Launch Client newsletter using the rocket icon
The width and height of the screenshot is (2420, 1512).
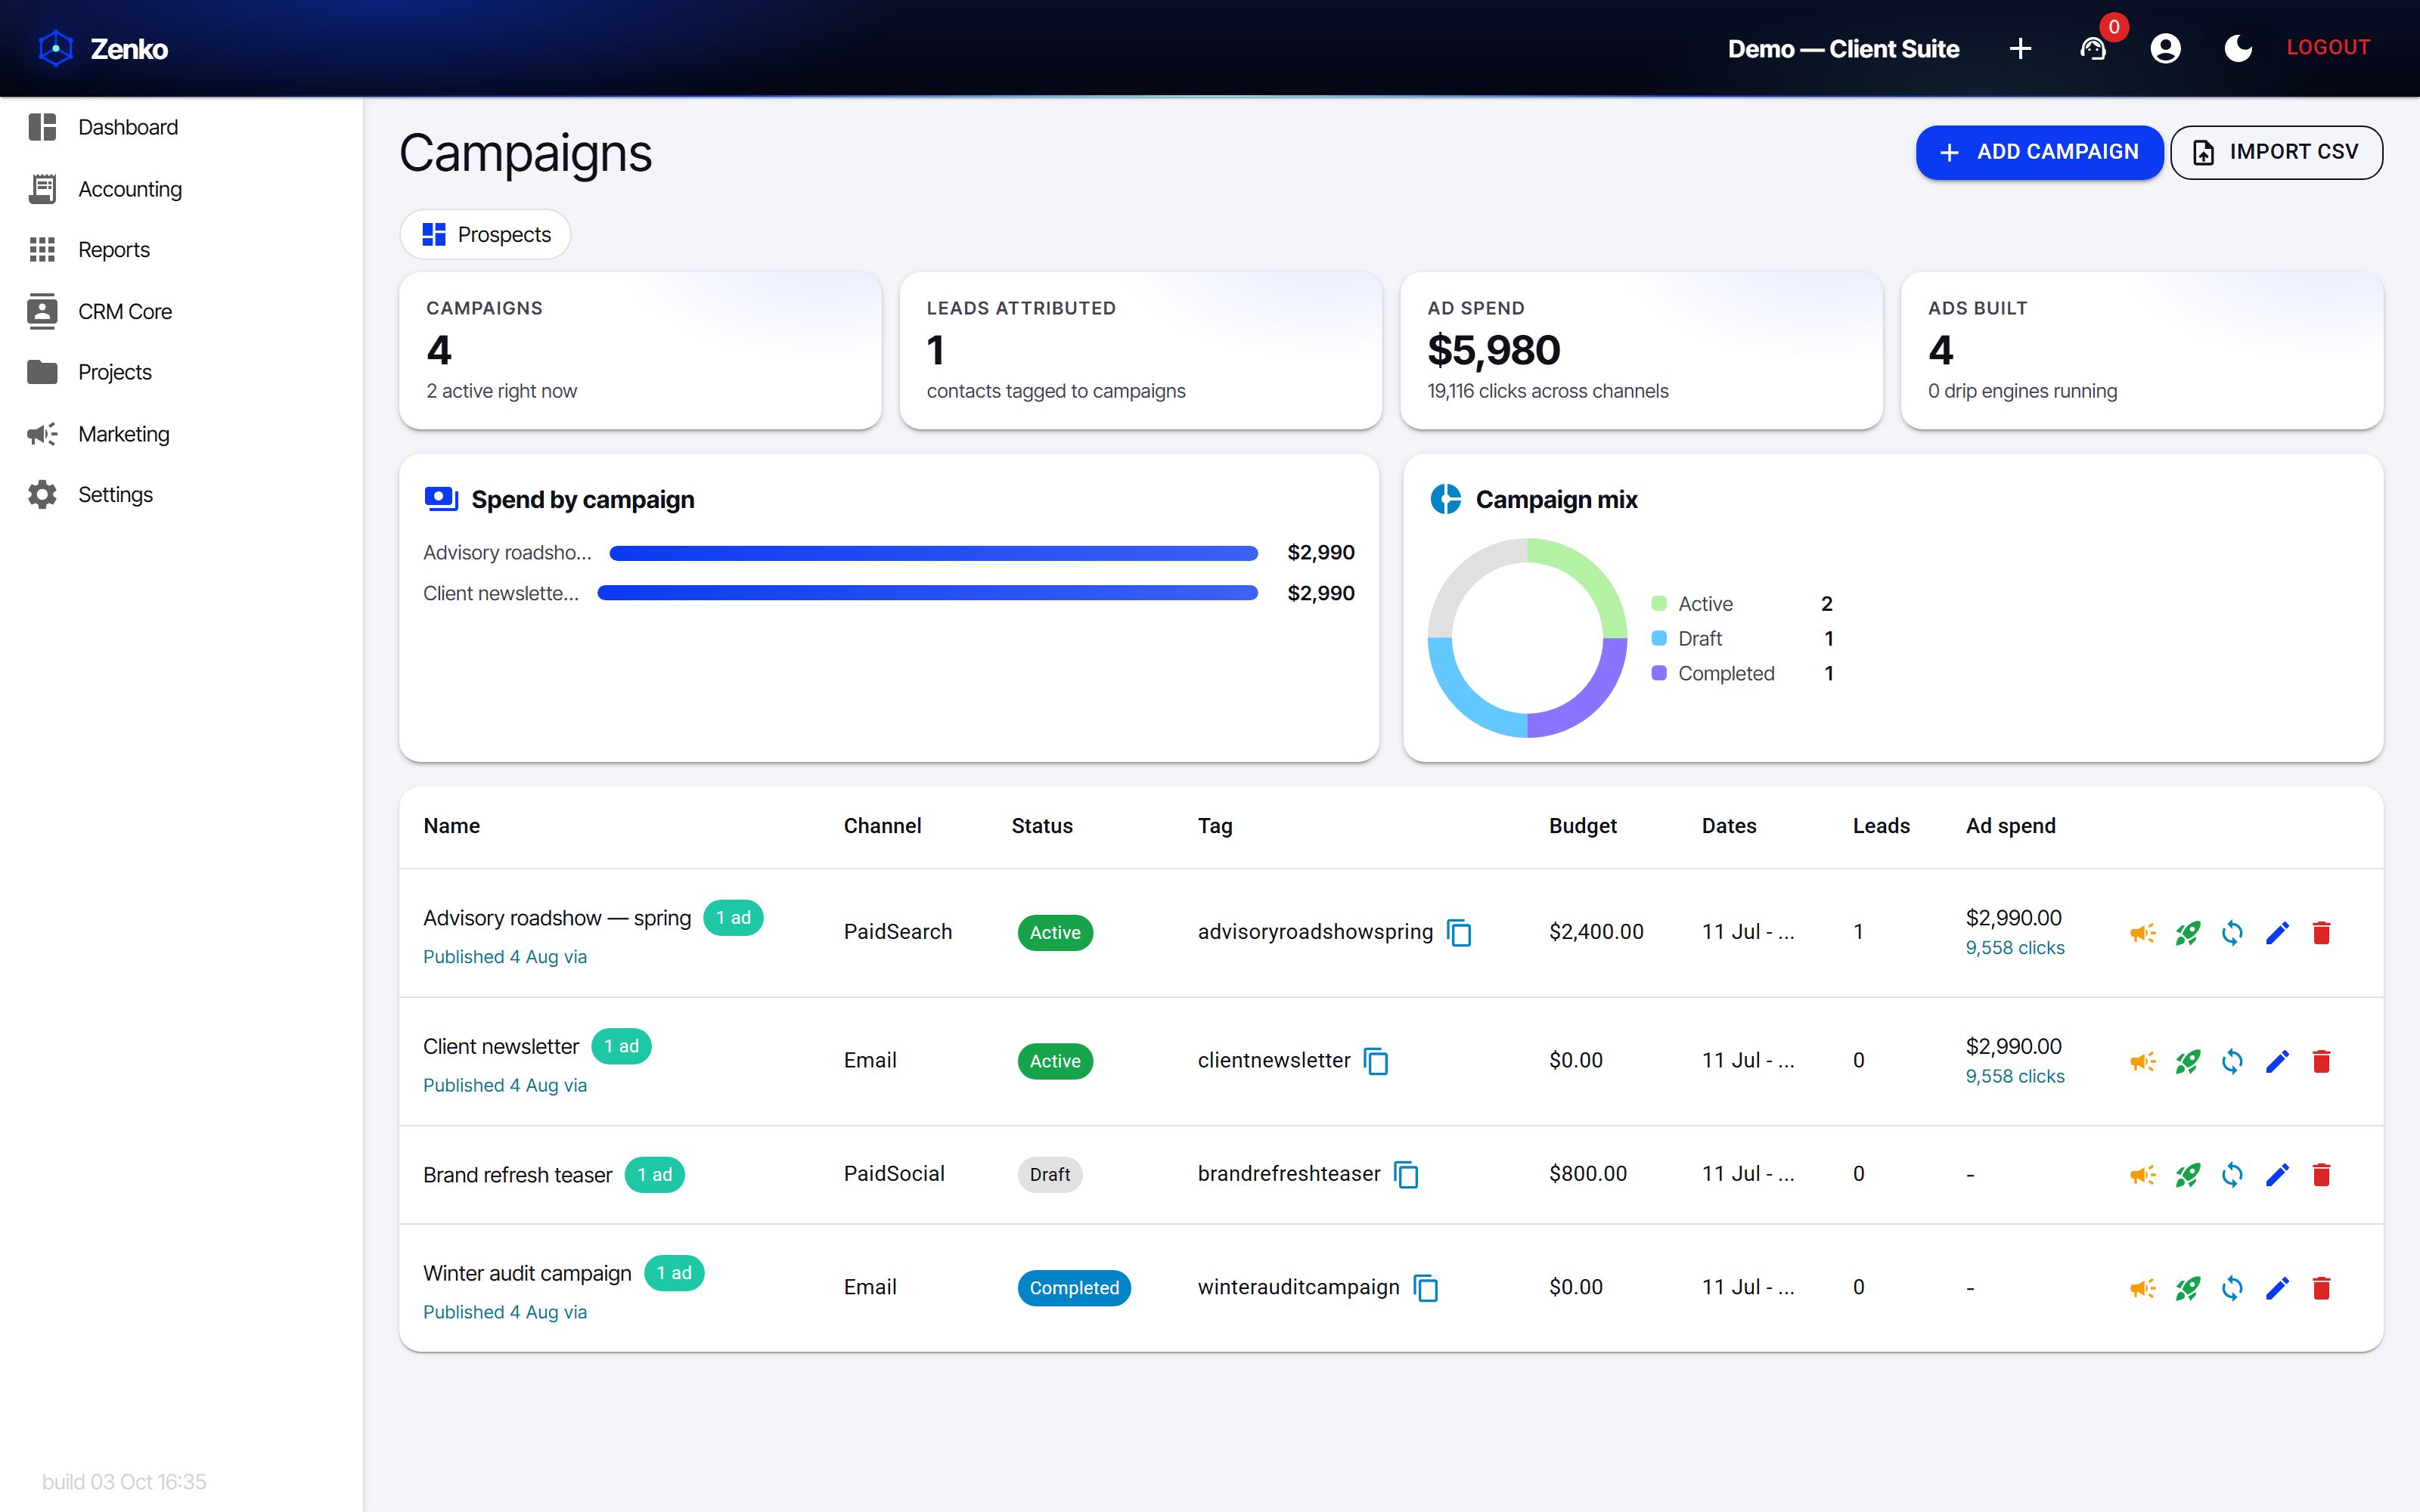pos(2187,1061)
